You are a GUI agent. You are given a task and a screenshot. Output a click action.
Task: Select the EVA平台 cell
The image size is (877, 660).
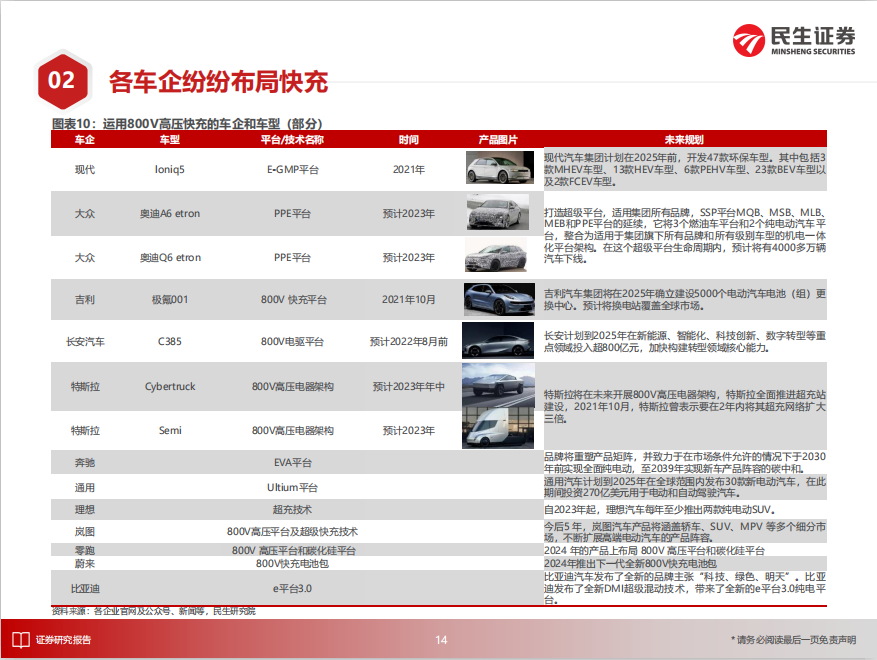pyautogui.click(x=293, y=463)
